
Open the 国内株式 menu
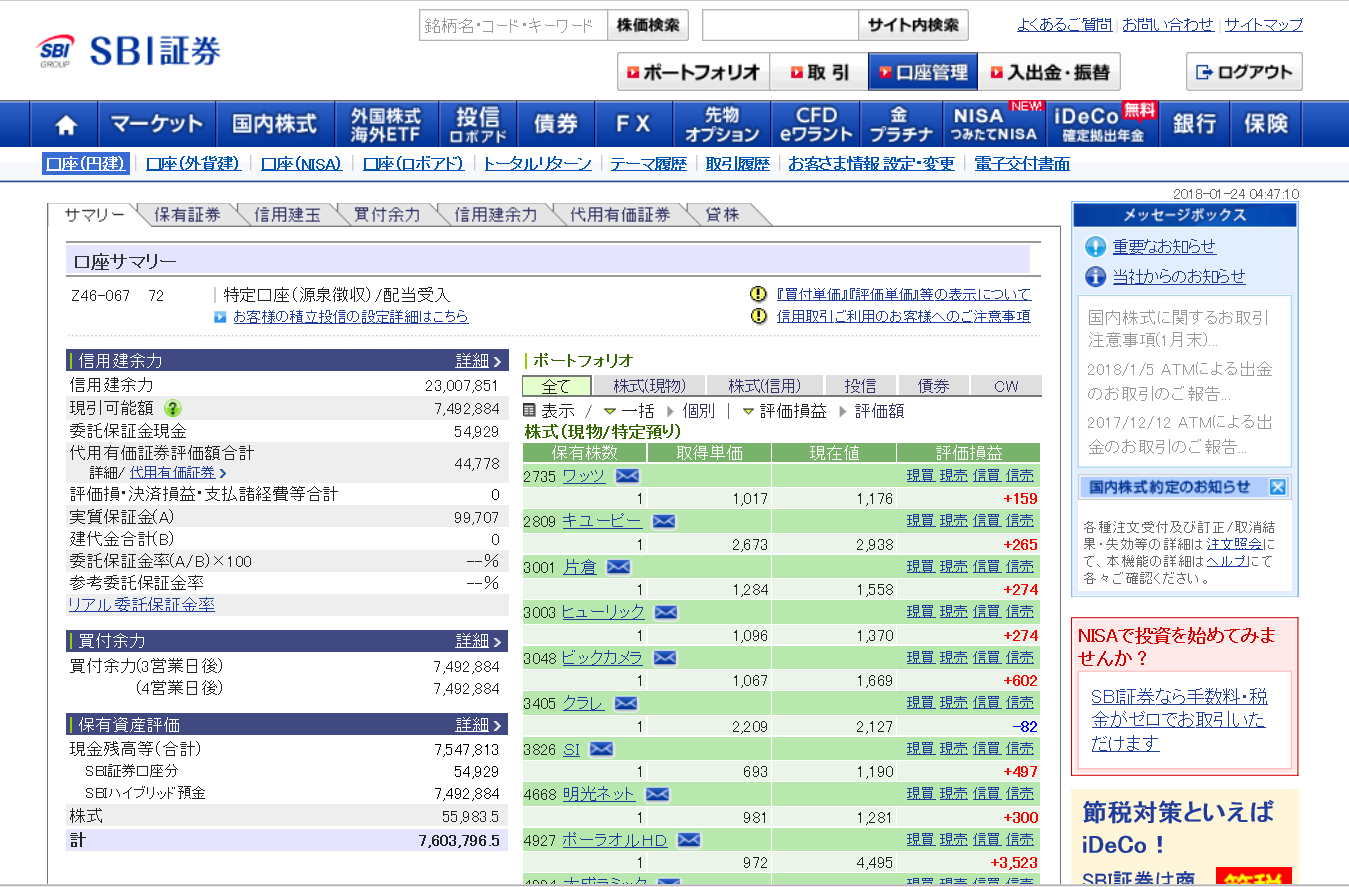[x=275, y=124]
